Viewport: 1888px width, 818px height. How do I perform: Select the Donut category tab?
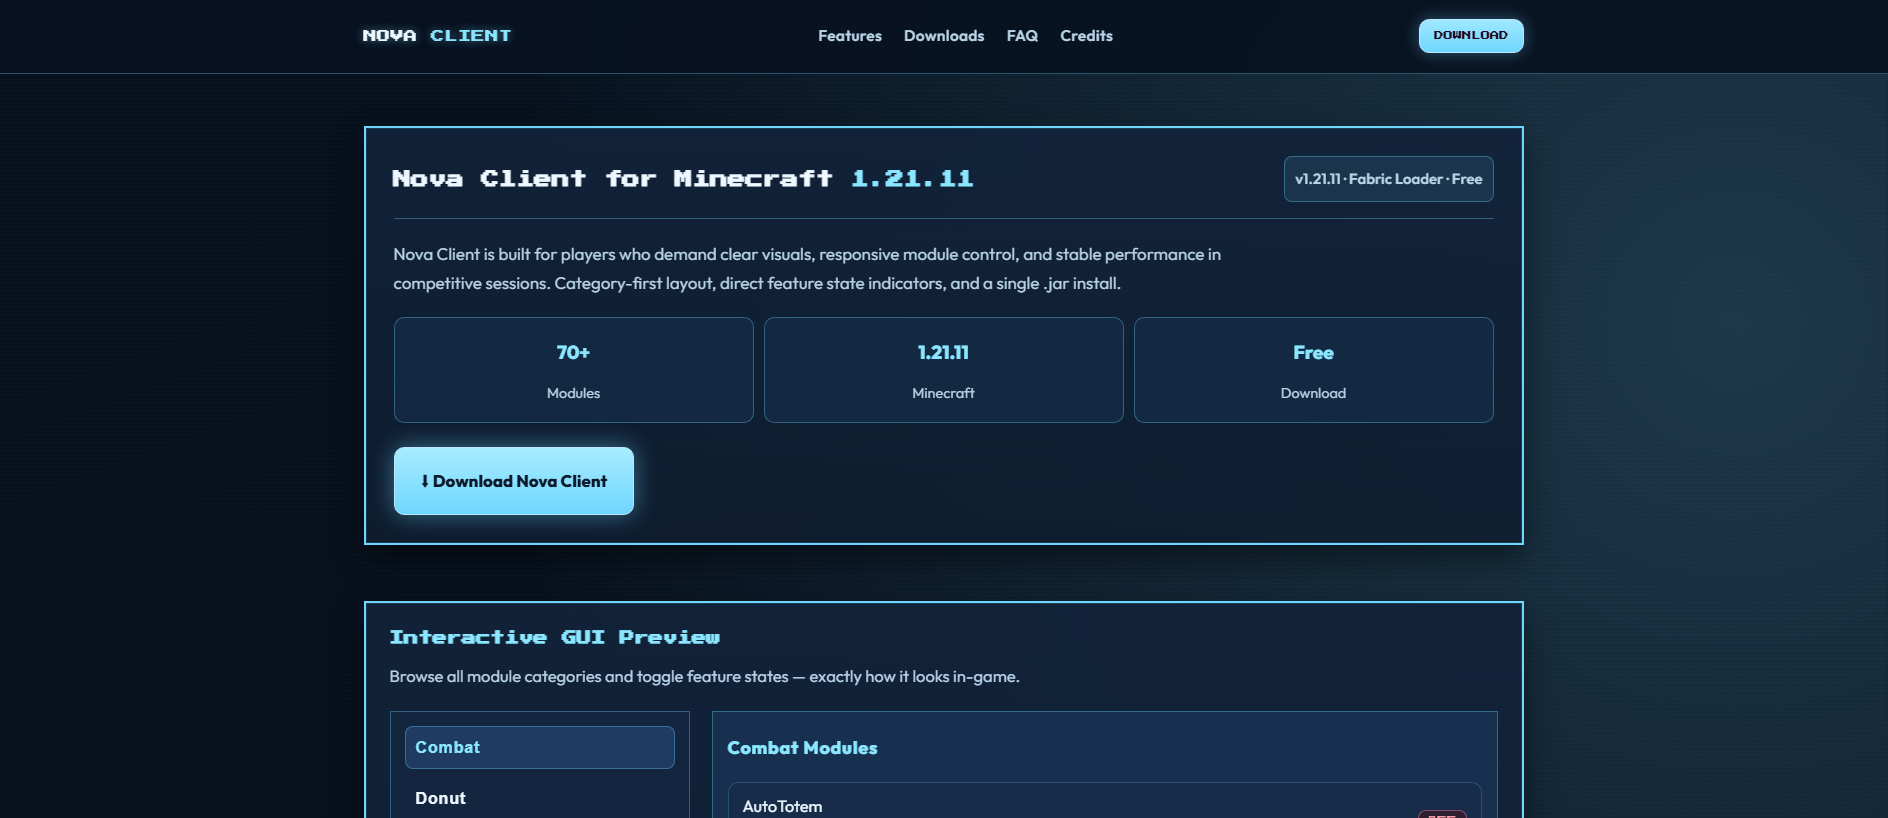[540, 798]
